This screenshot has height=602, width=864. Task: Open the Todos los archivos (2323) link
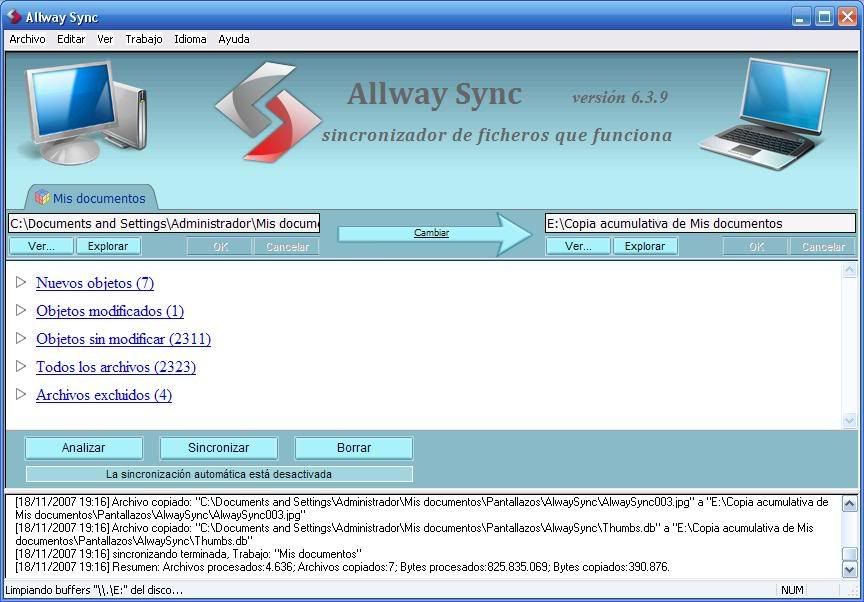pos(116,367)
